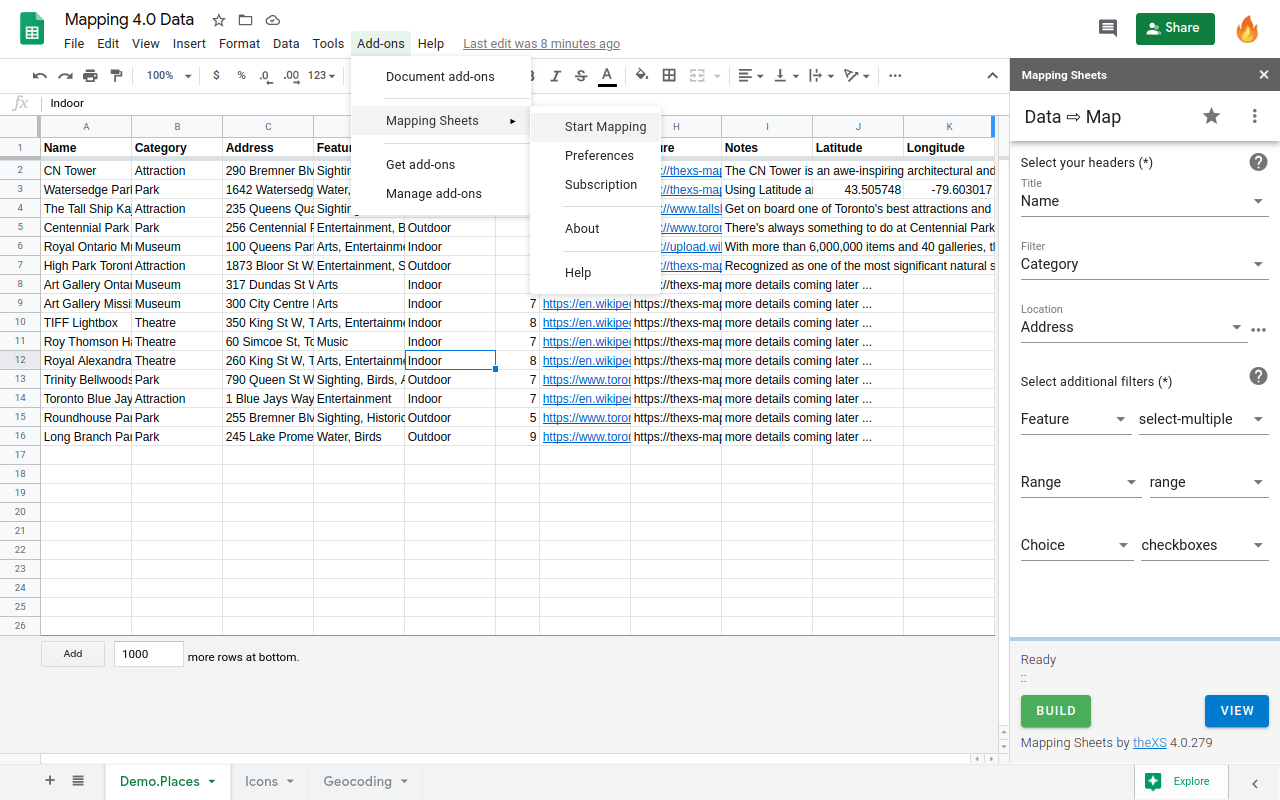
Task: Expand the Feature filter dropdown
Action: pyautogui.click(x=1076, y=419)
